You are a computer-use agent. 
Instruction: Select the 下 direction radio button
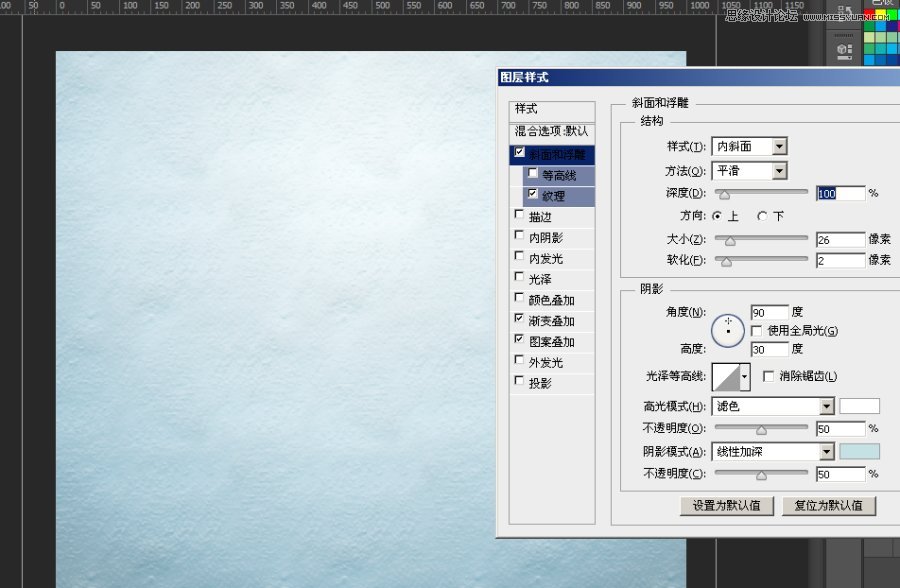pyautogui.click(x=763, y=216)
